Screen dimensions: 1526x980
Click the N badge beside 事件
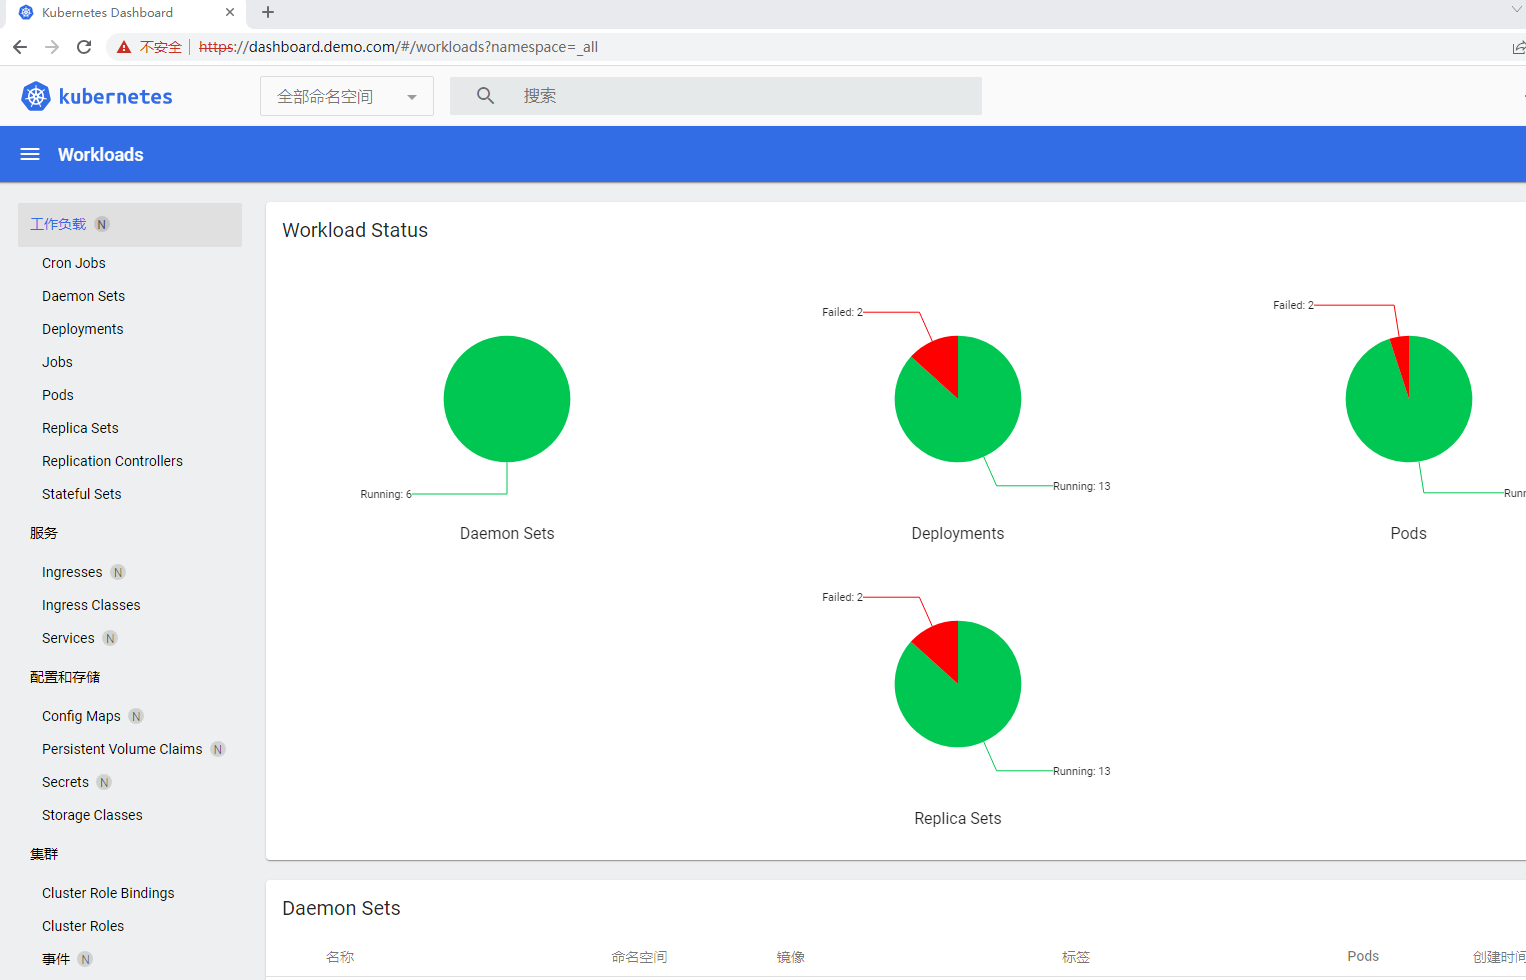(85, 959)
